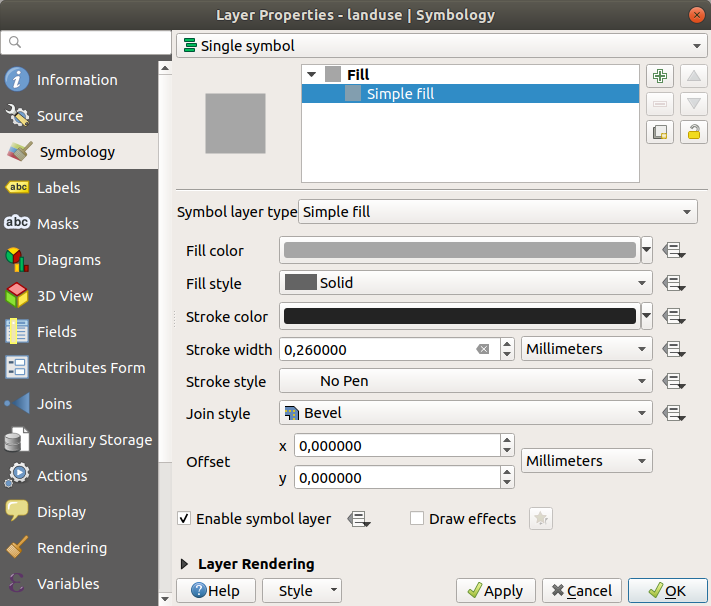
Task: Open the Style menu button
Action: point(301,590)
